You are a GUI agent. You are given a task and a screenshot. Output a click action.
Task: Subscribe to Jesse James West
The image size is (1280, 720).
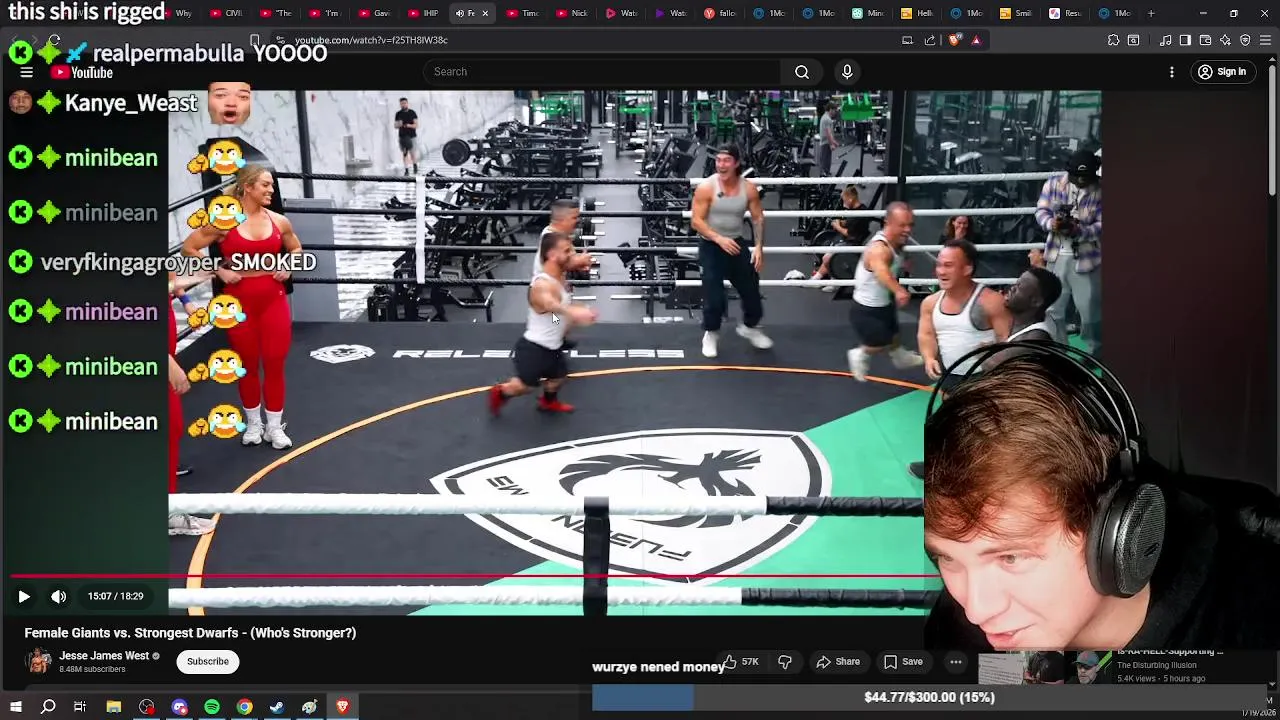click(208, 661)
